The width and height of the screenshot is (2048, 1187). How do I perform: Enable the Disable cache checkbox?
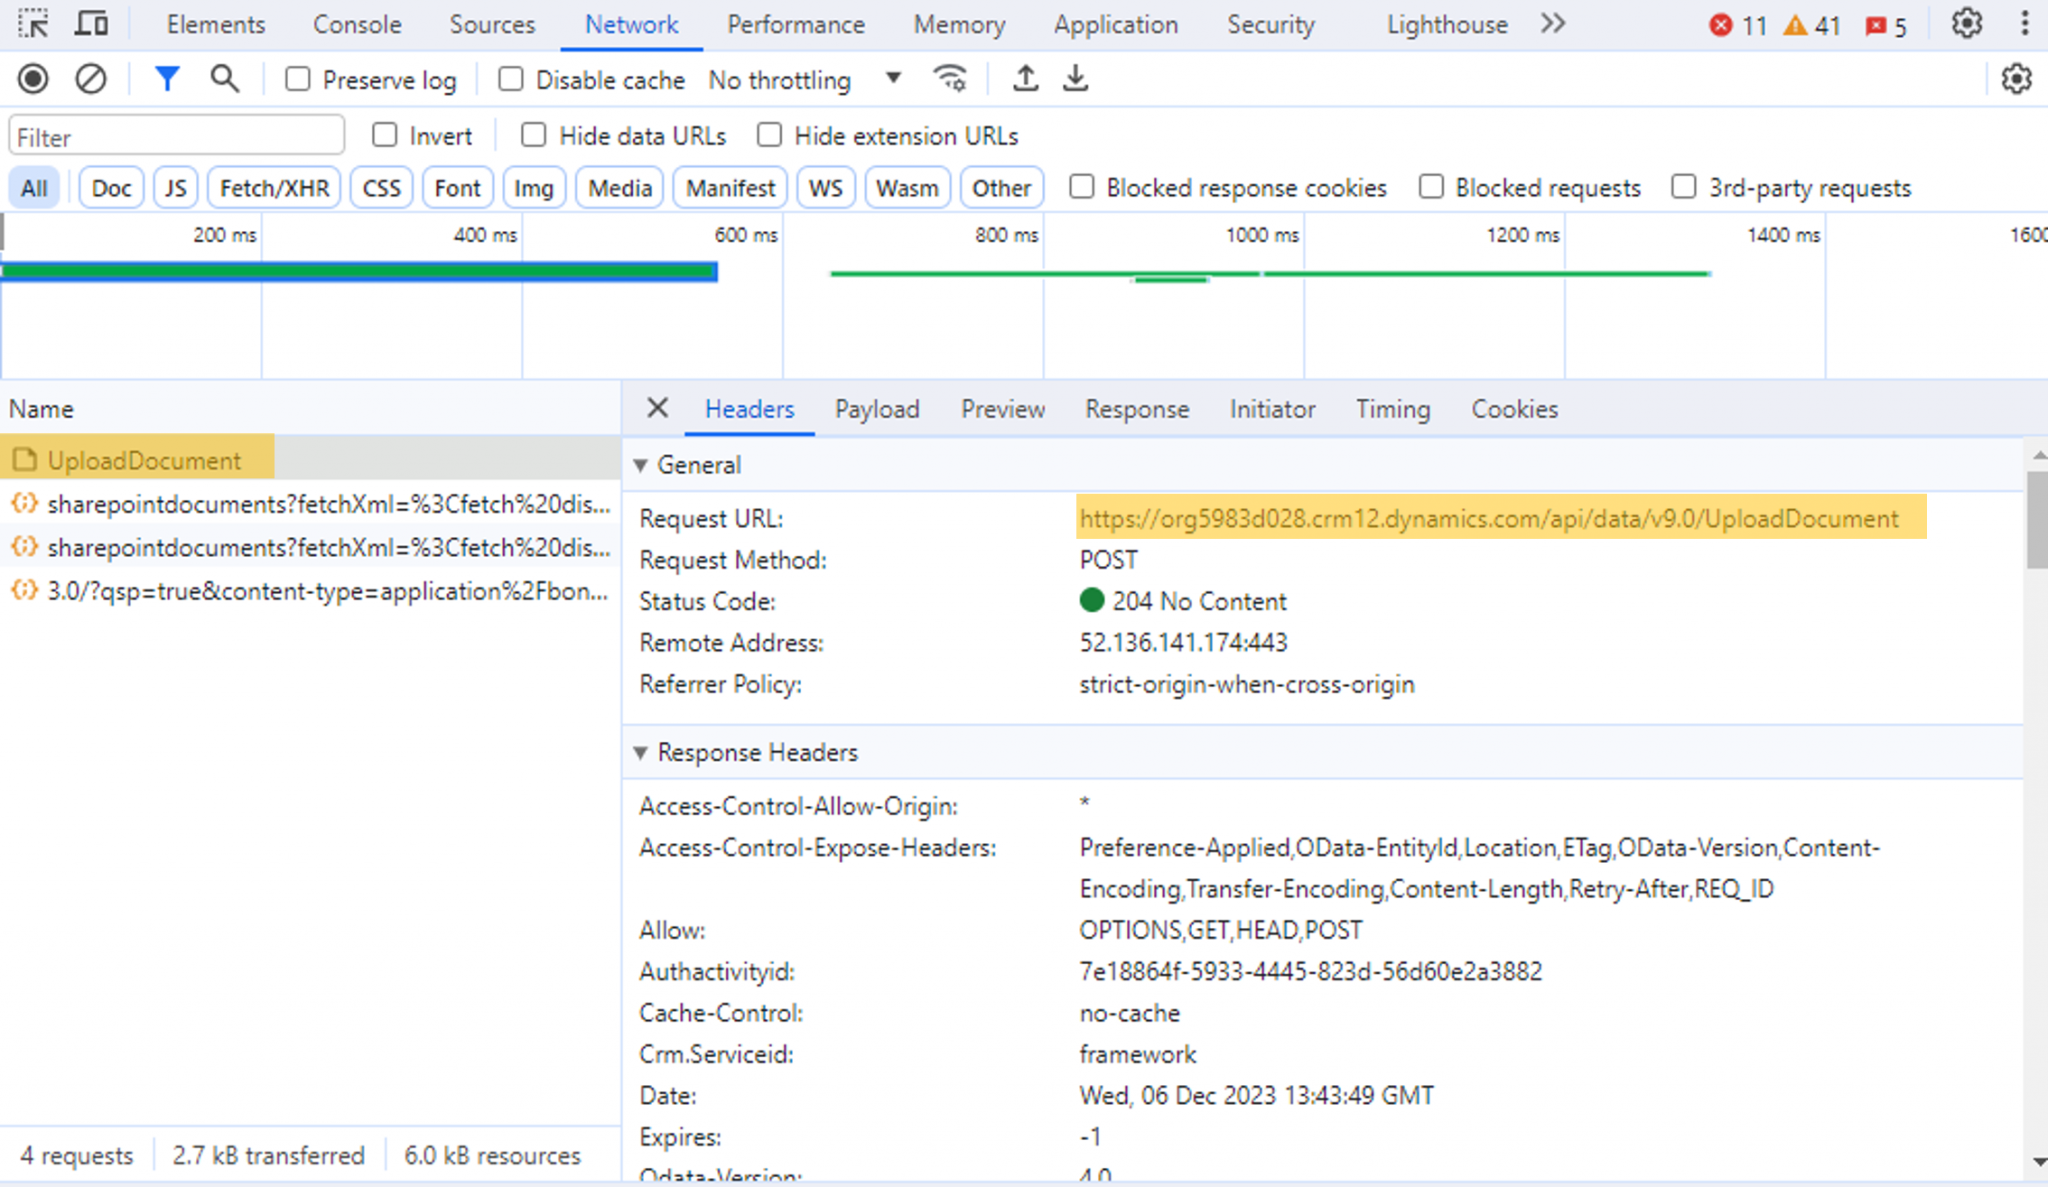click(x=510, y=78)
